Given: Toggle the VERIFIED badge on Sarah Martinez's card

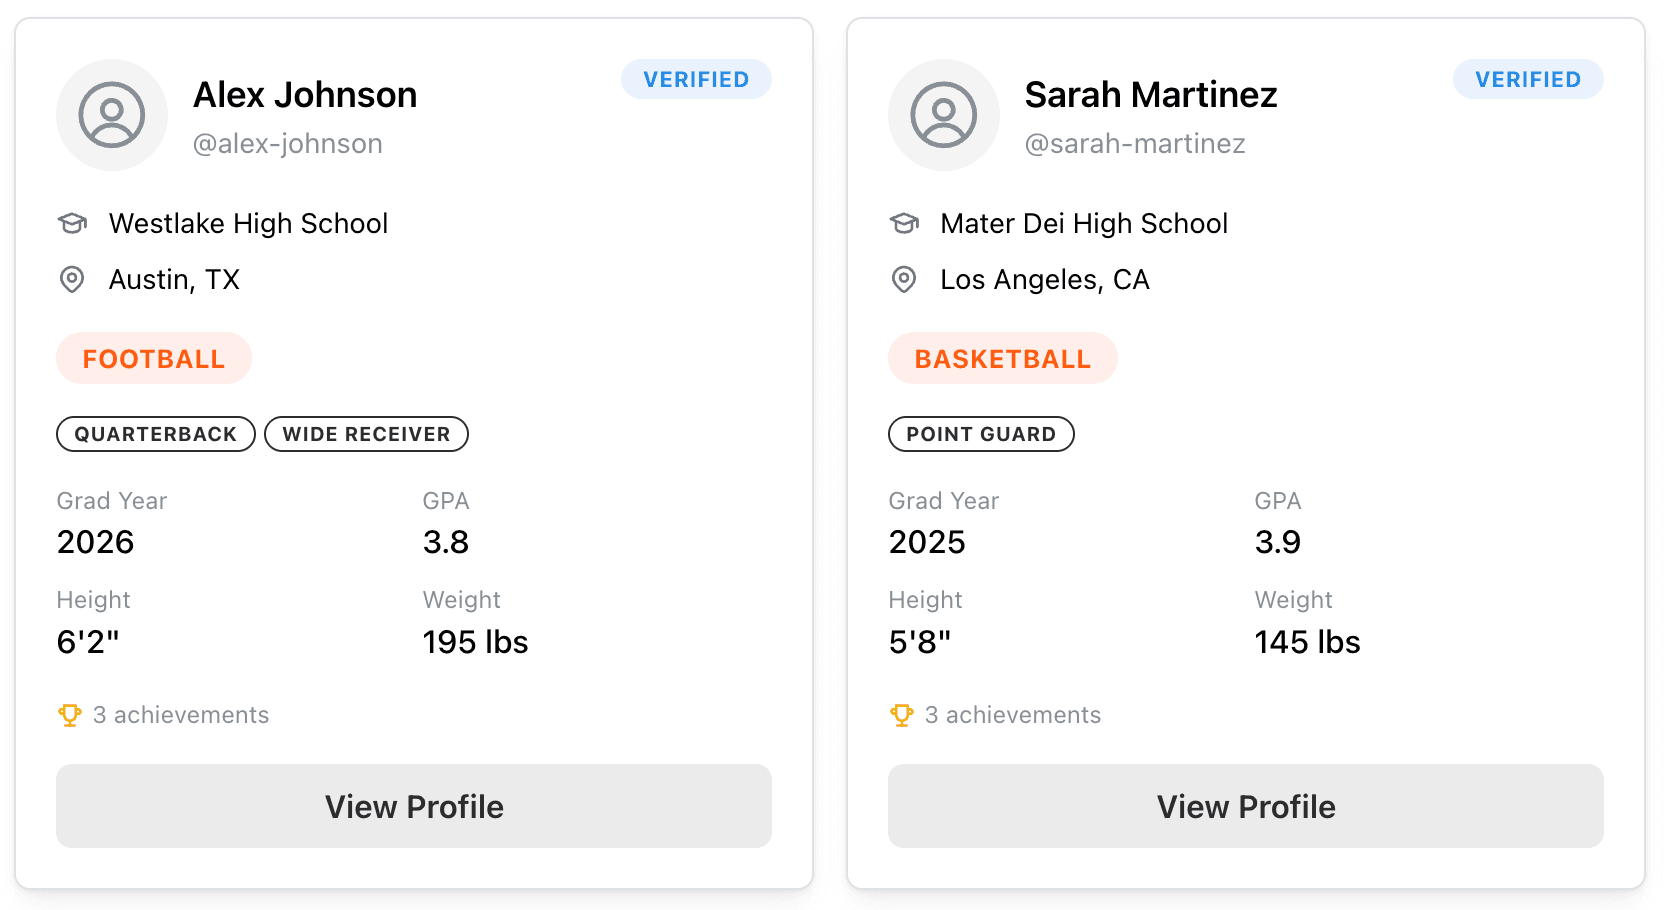Looking at the screenshot, I should coord(1528,79).
